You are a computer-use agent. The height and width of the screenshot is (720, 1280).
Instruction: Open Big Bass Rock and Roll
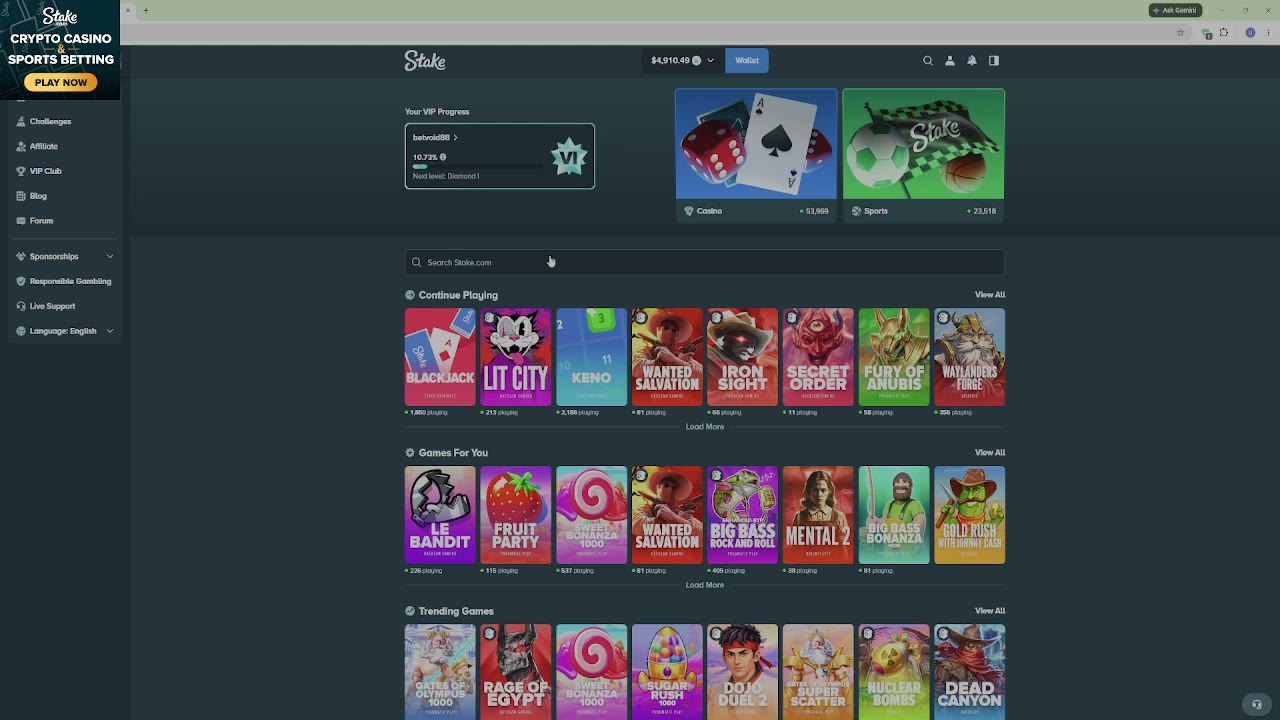pyautogui.click(x=743, y=515)
